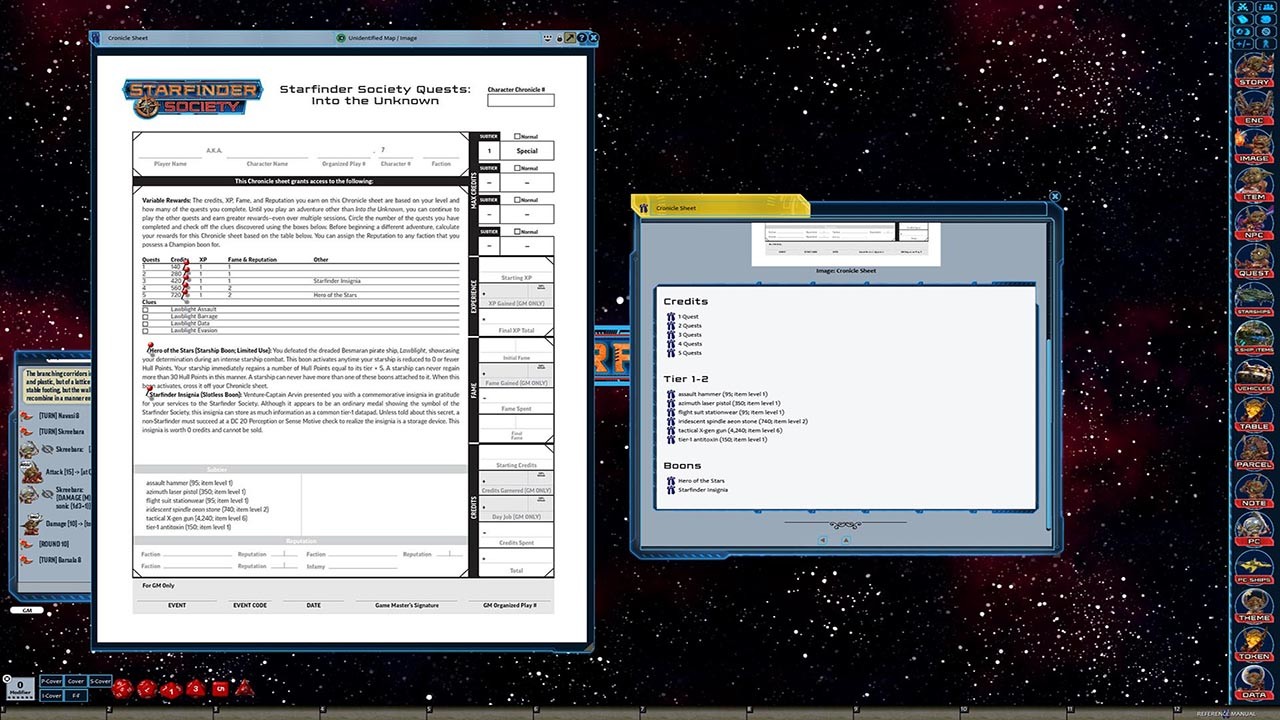Viewport: 1280px width, 720px height.
Task: Click the Unidentified Map / Image title bar
Action: (380, 37)
